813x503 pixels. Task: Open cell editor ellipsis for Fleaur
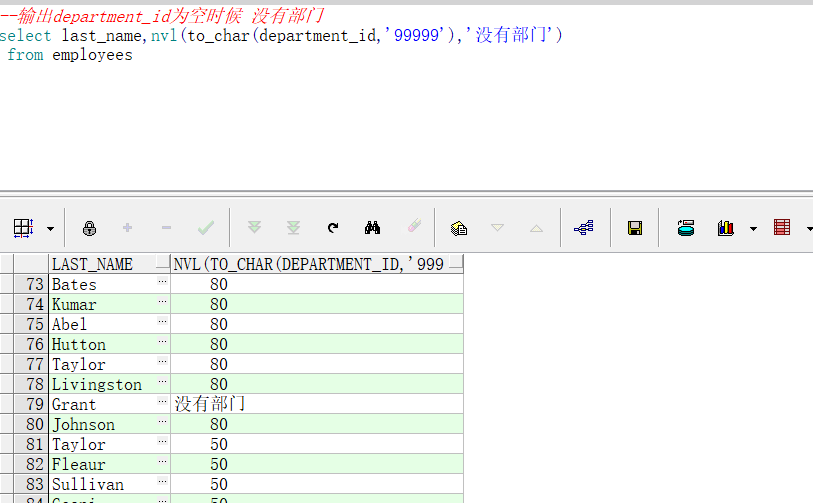pos(162,462)
